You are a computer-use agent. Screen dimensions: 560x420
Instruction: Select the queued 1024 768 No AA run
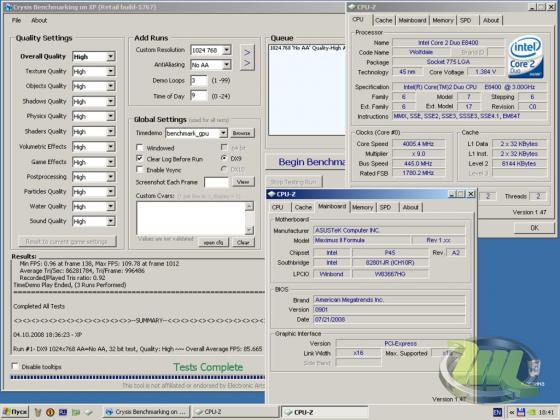[308, 48]
